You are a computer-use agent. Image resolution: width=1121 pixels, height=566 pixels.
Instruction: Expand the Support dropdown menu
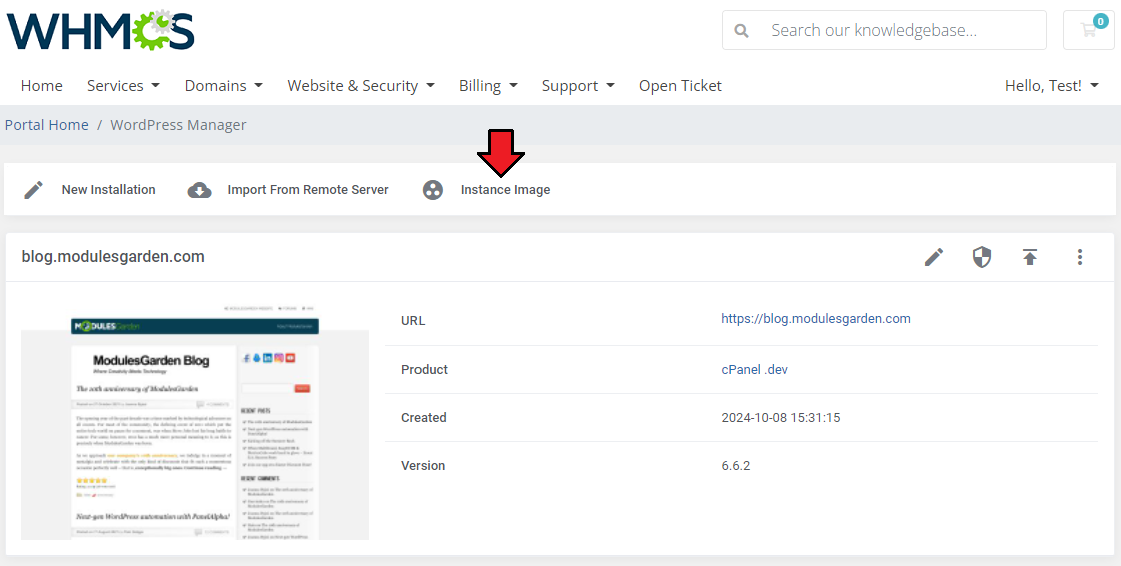pyautogui.click(x=578, y=86)
